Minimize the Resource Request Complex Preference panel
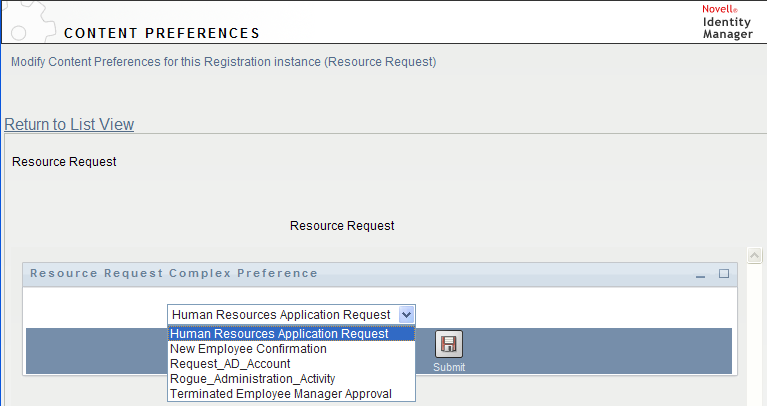The width and height of the screenshot is (767, 406). [x=700, y=274]
